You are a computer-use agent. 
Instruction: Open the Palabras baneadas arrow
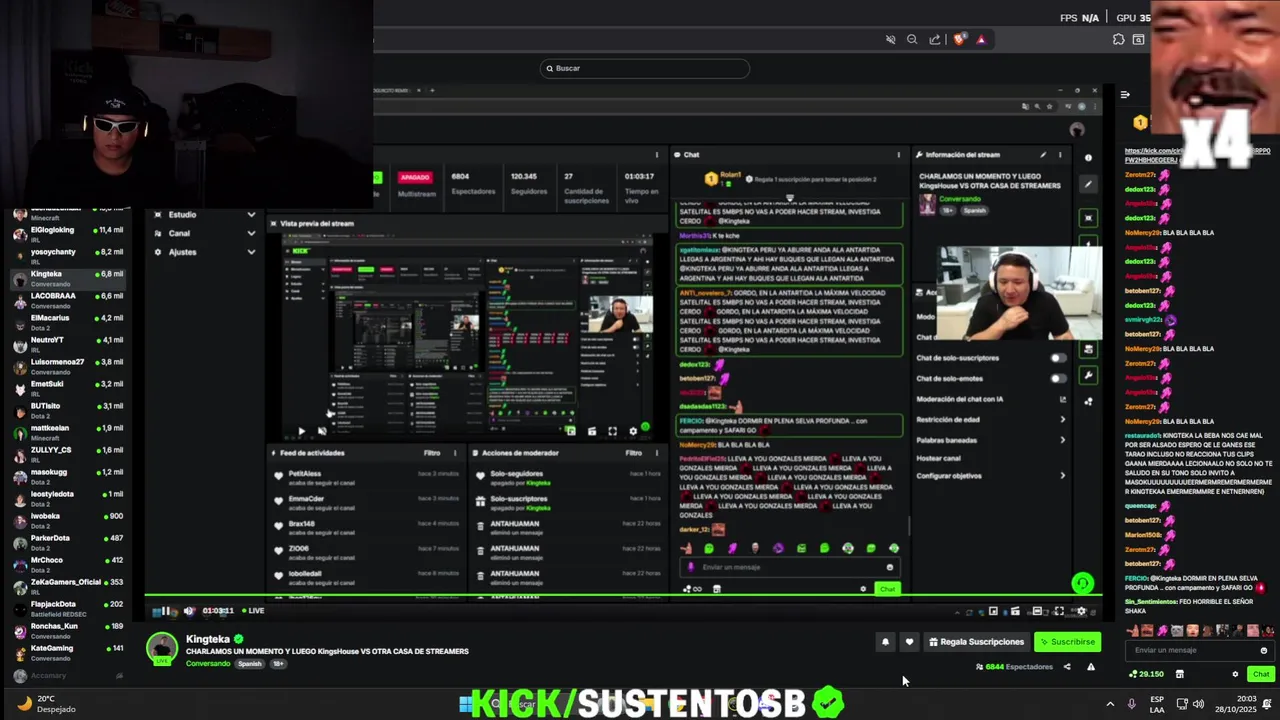[x=1062, y=440]
